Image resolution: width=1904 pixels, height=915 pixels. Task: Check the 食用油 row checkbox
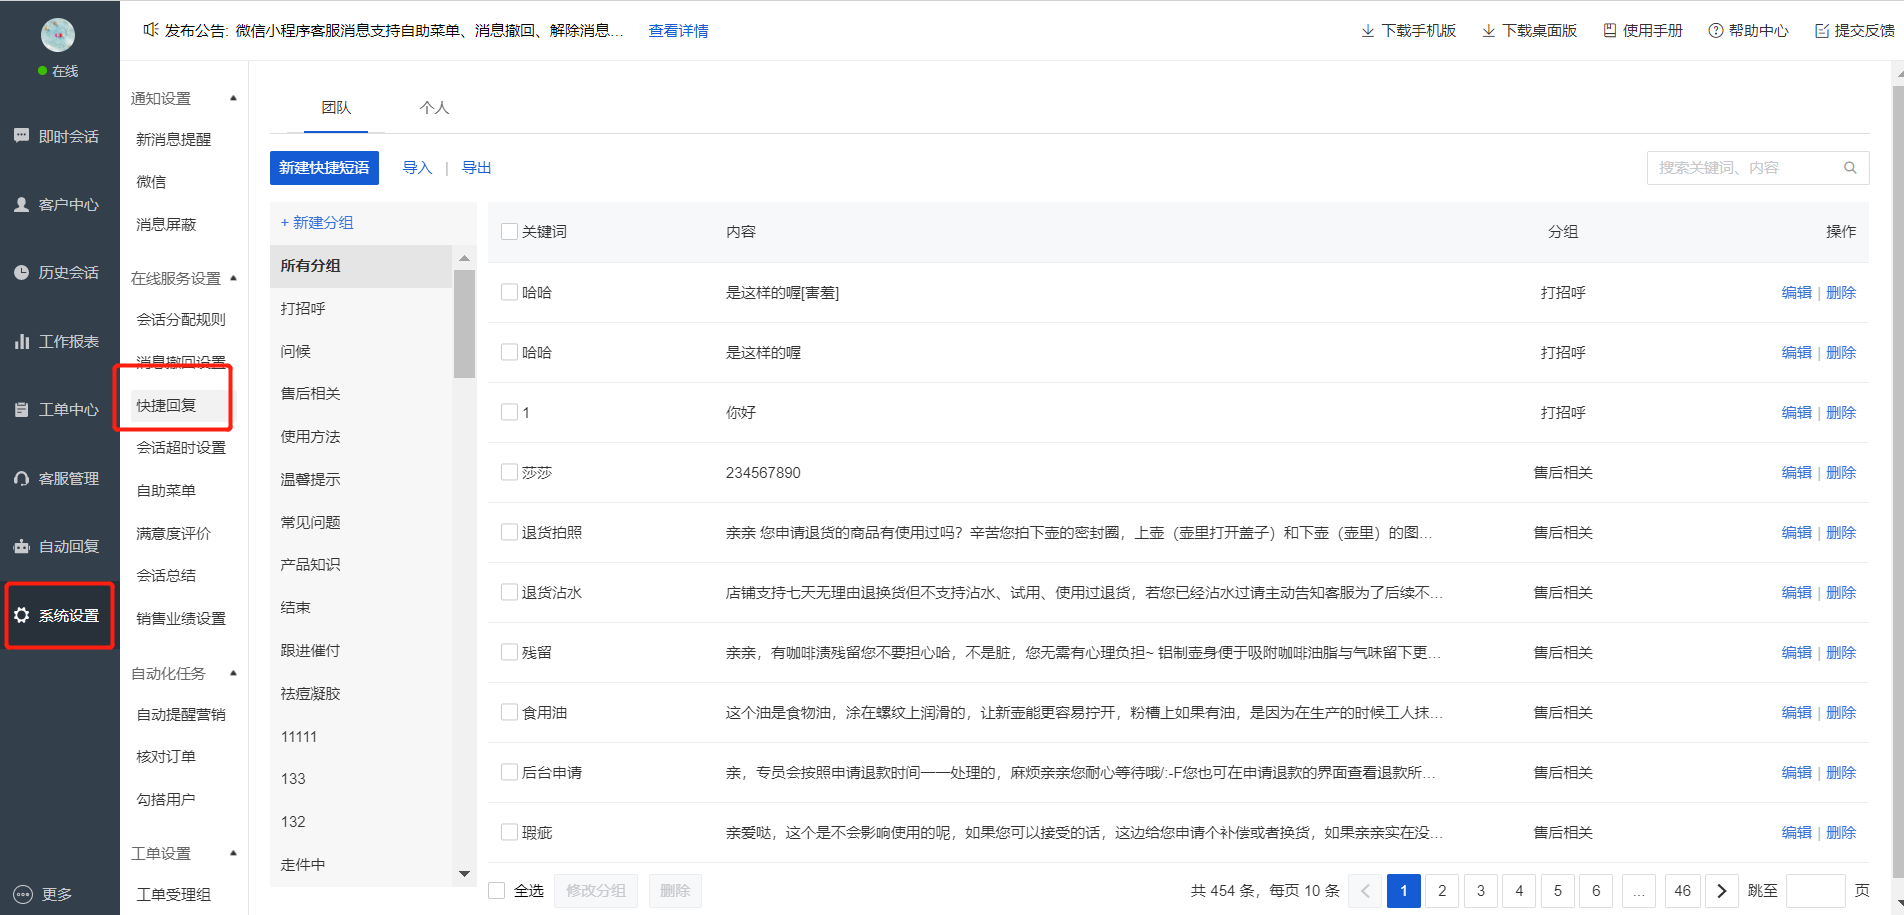tap(509, 712)
